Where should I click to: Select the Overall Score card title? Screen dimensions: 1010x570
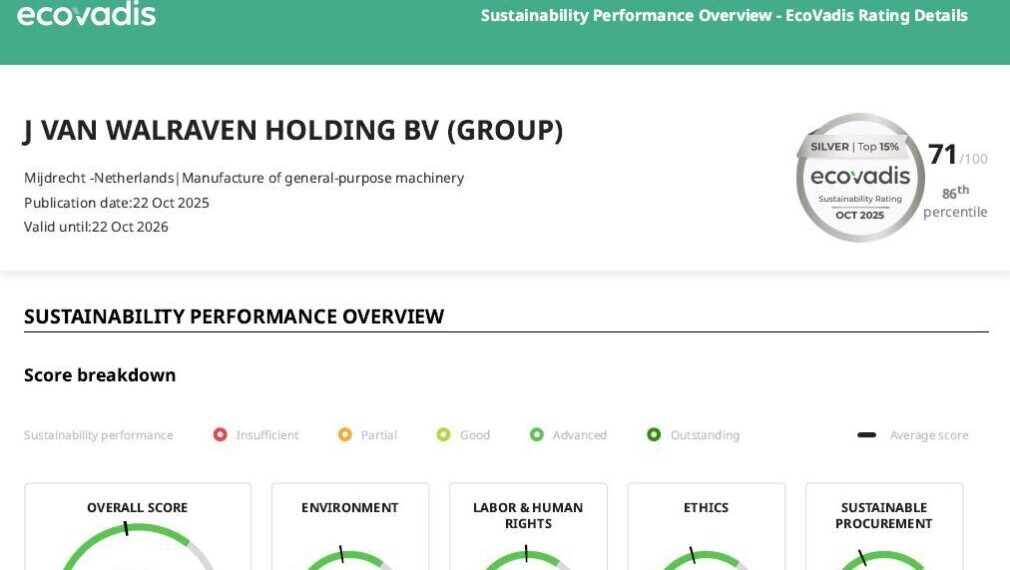(x=137, y=508)
